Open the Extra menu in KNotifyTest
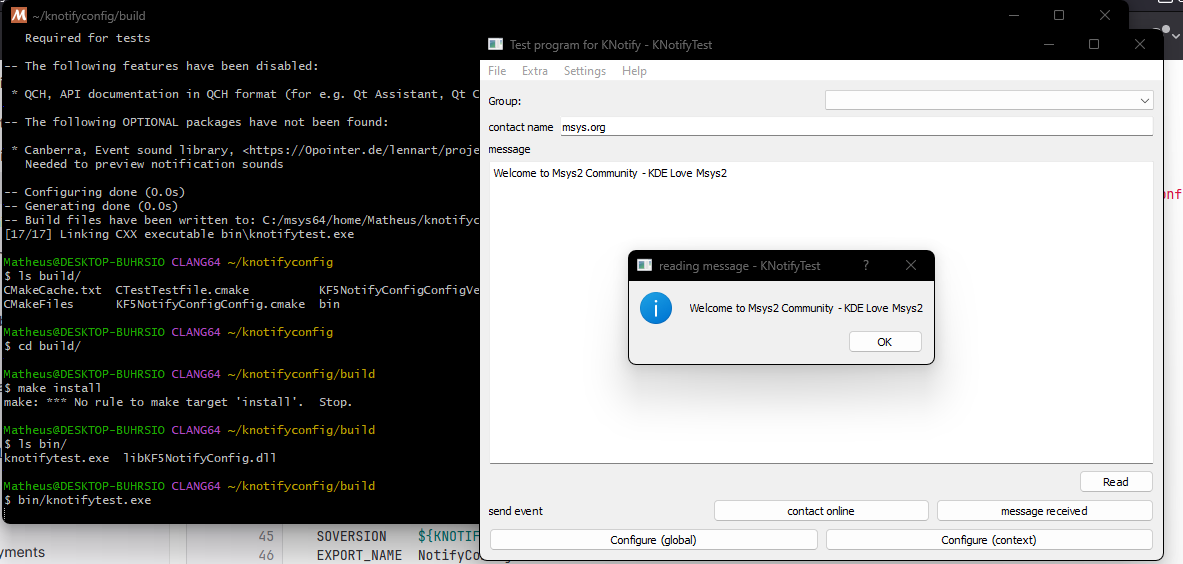This screenshot has height=564, width=1183. (x=535, y=71)
